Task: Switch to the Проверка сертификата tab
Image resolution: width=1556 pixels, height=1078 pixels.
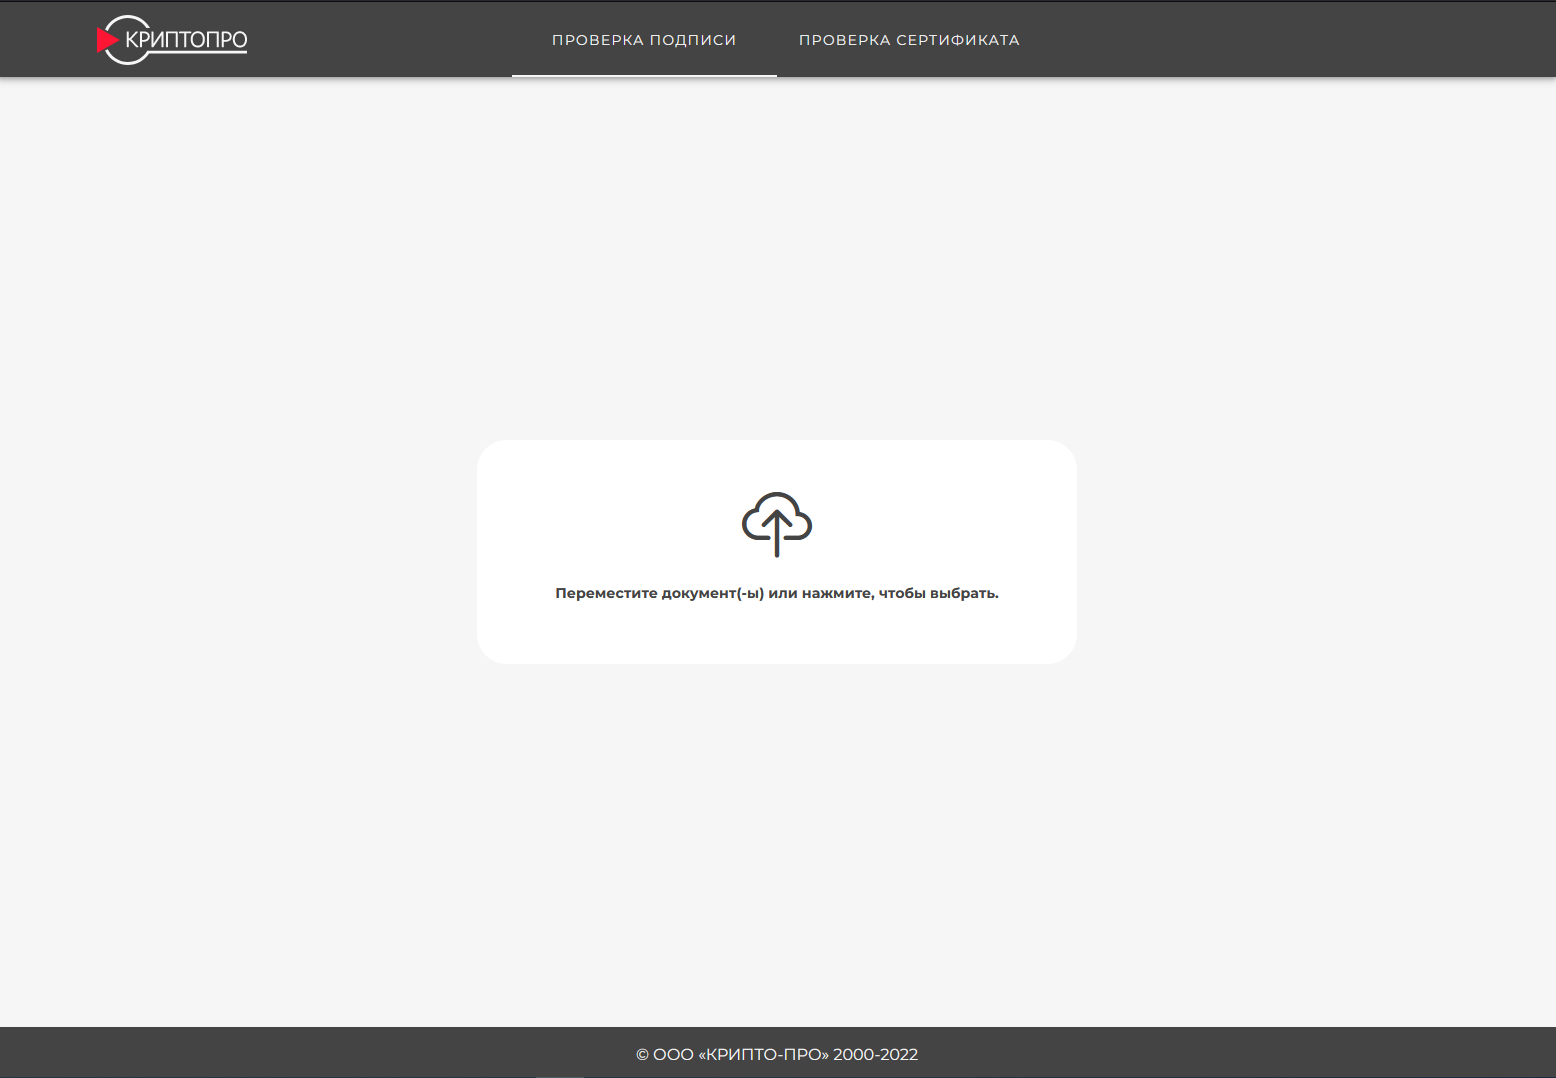Action: (x=909, y=40)
